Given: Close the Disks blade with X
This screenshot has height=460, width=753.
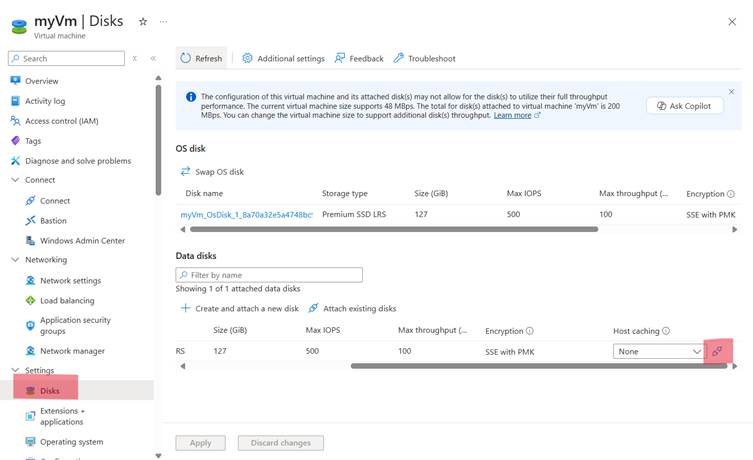Looking at the screenshot, I should 732,22.
